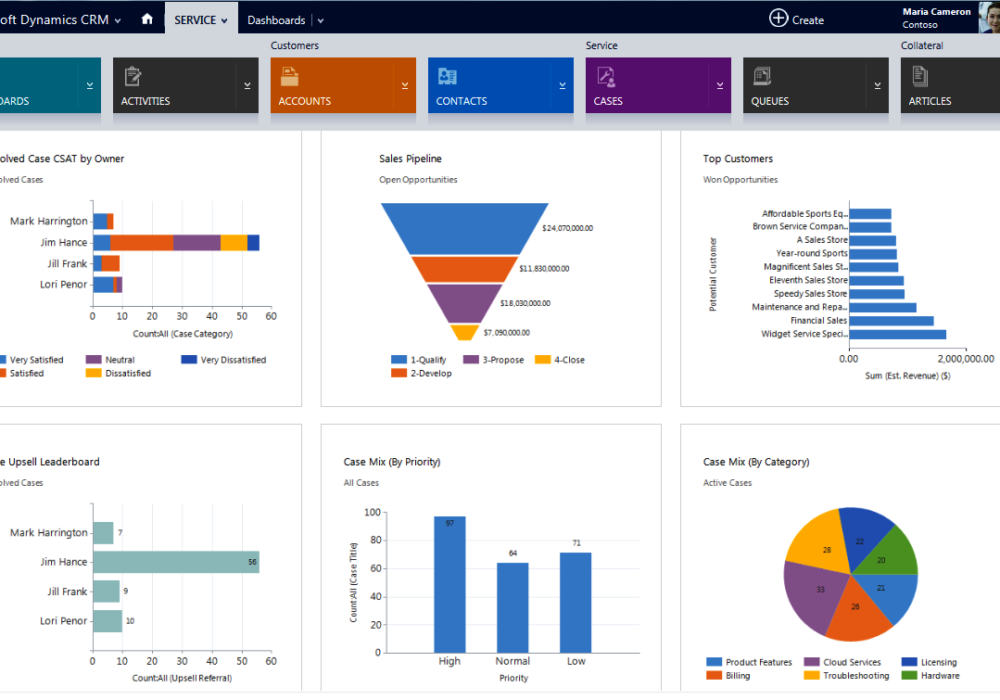
Task: Expand the Activities tile dropdown arrow
Action: point(247,86)
